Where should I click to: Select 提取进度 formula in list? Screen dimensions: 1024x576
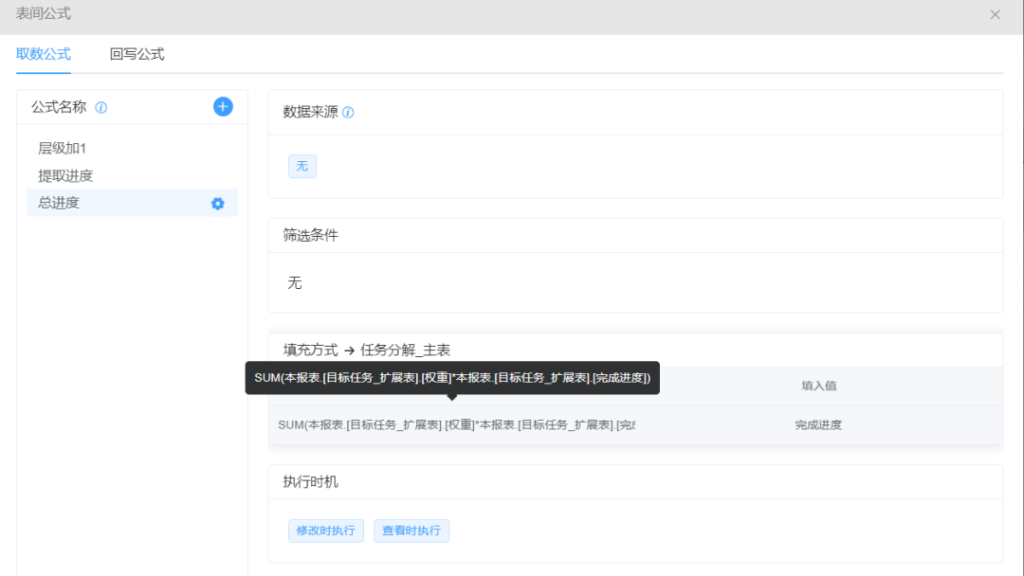click(x=132, y=176)
